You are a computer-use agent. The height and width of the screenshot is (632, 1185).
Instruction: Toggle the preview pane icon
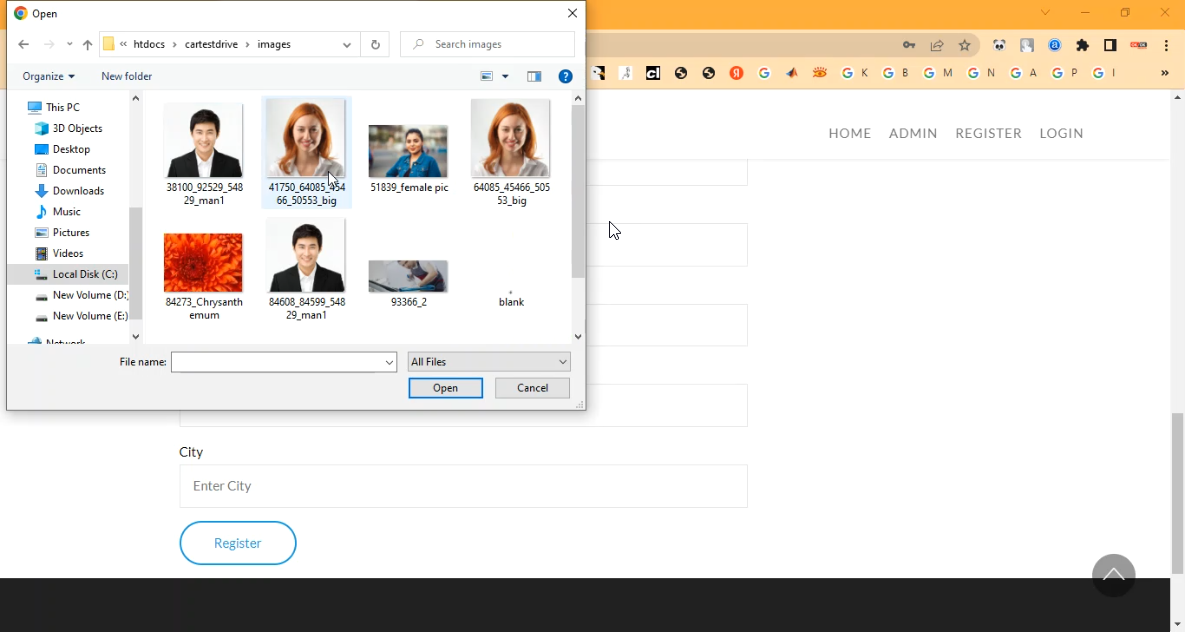[534, 77]
